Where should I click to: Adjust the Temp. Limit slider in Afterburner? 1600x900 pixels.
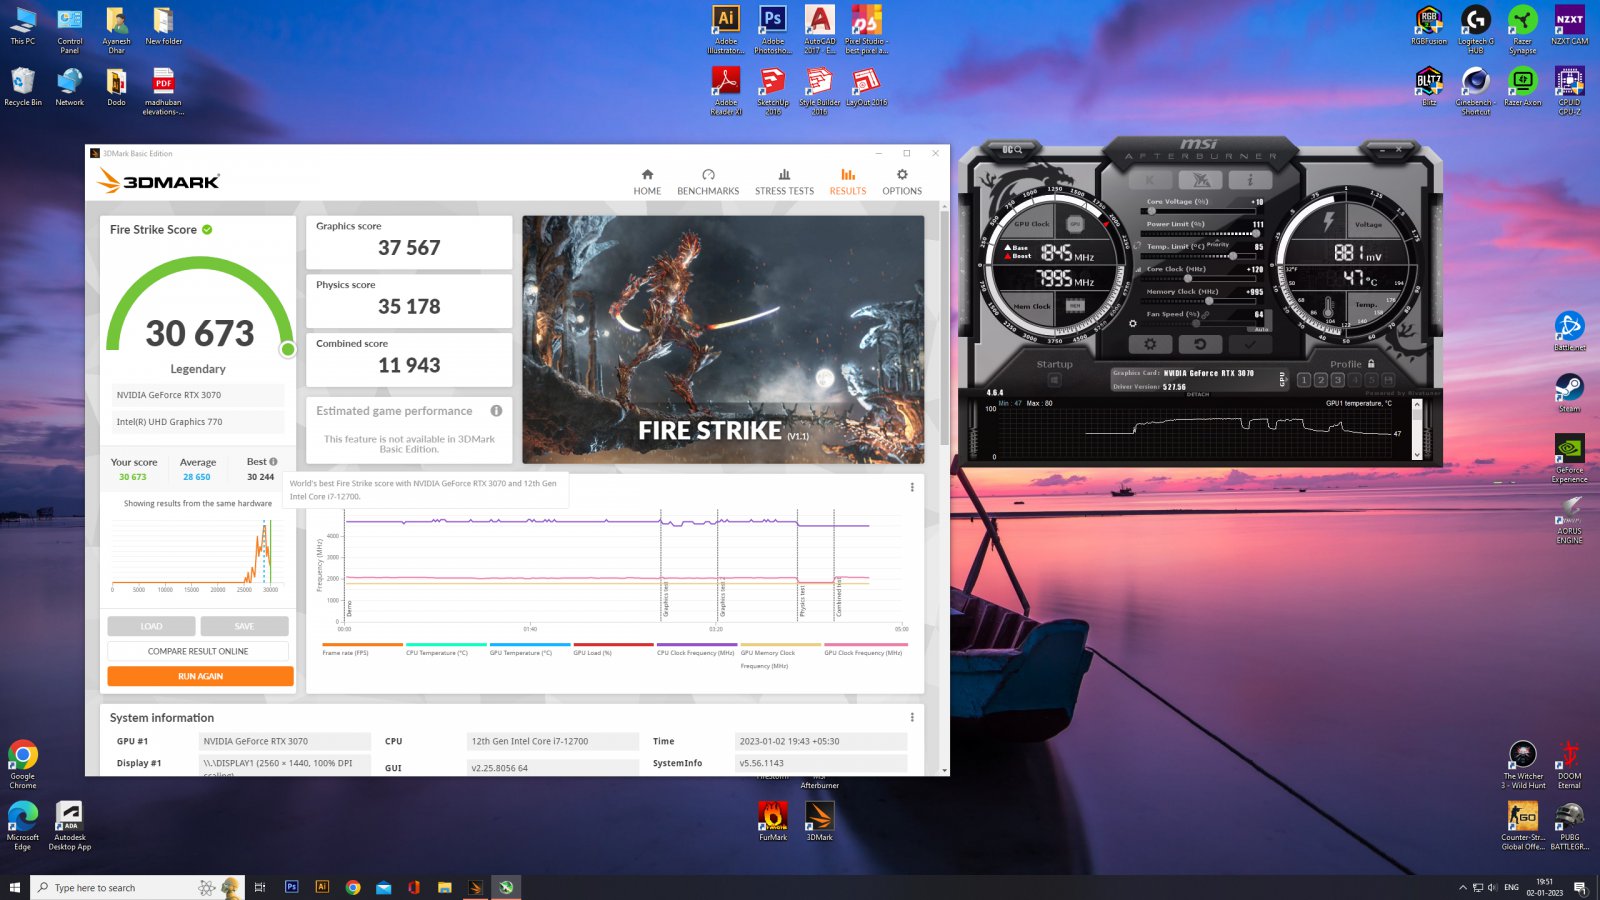pos(1198,256)
